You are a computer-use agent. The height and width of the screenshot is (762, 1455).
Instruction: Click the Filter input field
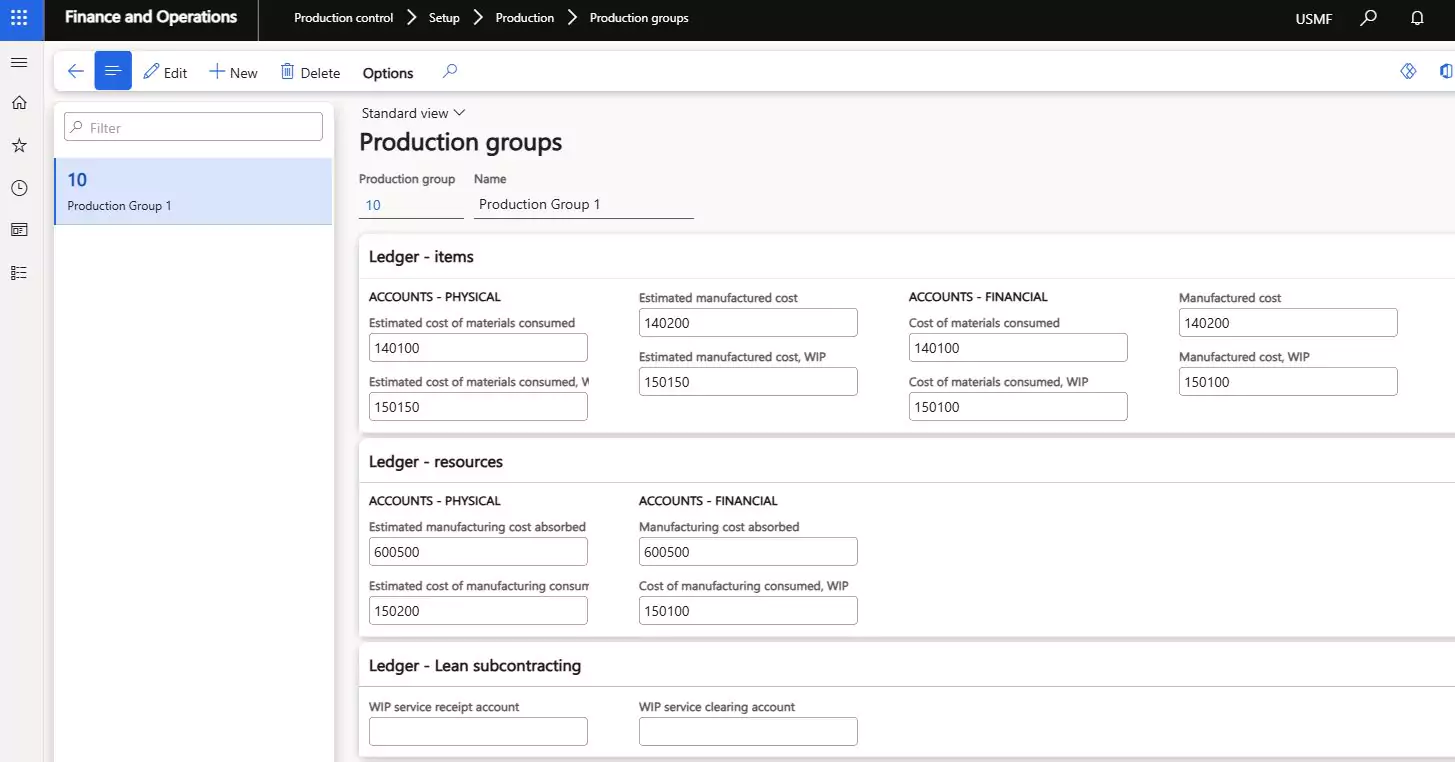193,127
